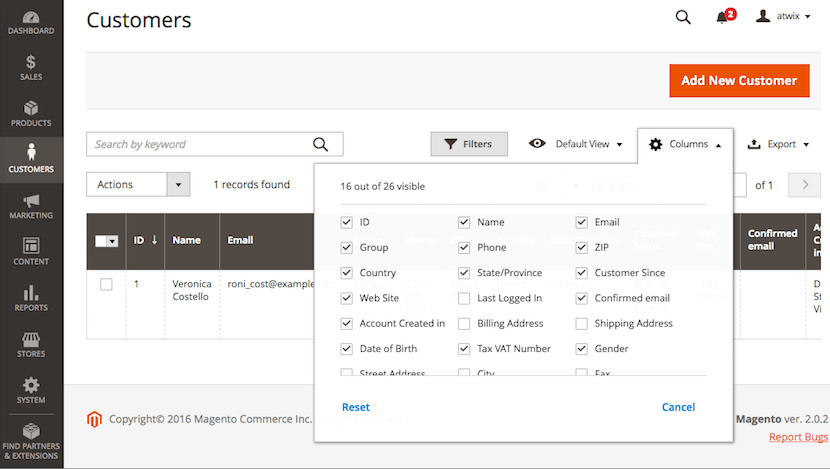830x469 pixels.
Task: Uncheck the State/Province column checkbox
Action: pos(464,273)
